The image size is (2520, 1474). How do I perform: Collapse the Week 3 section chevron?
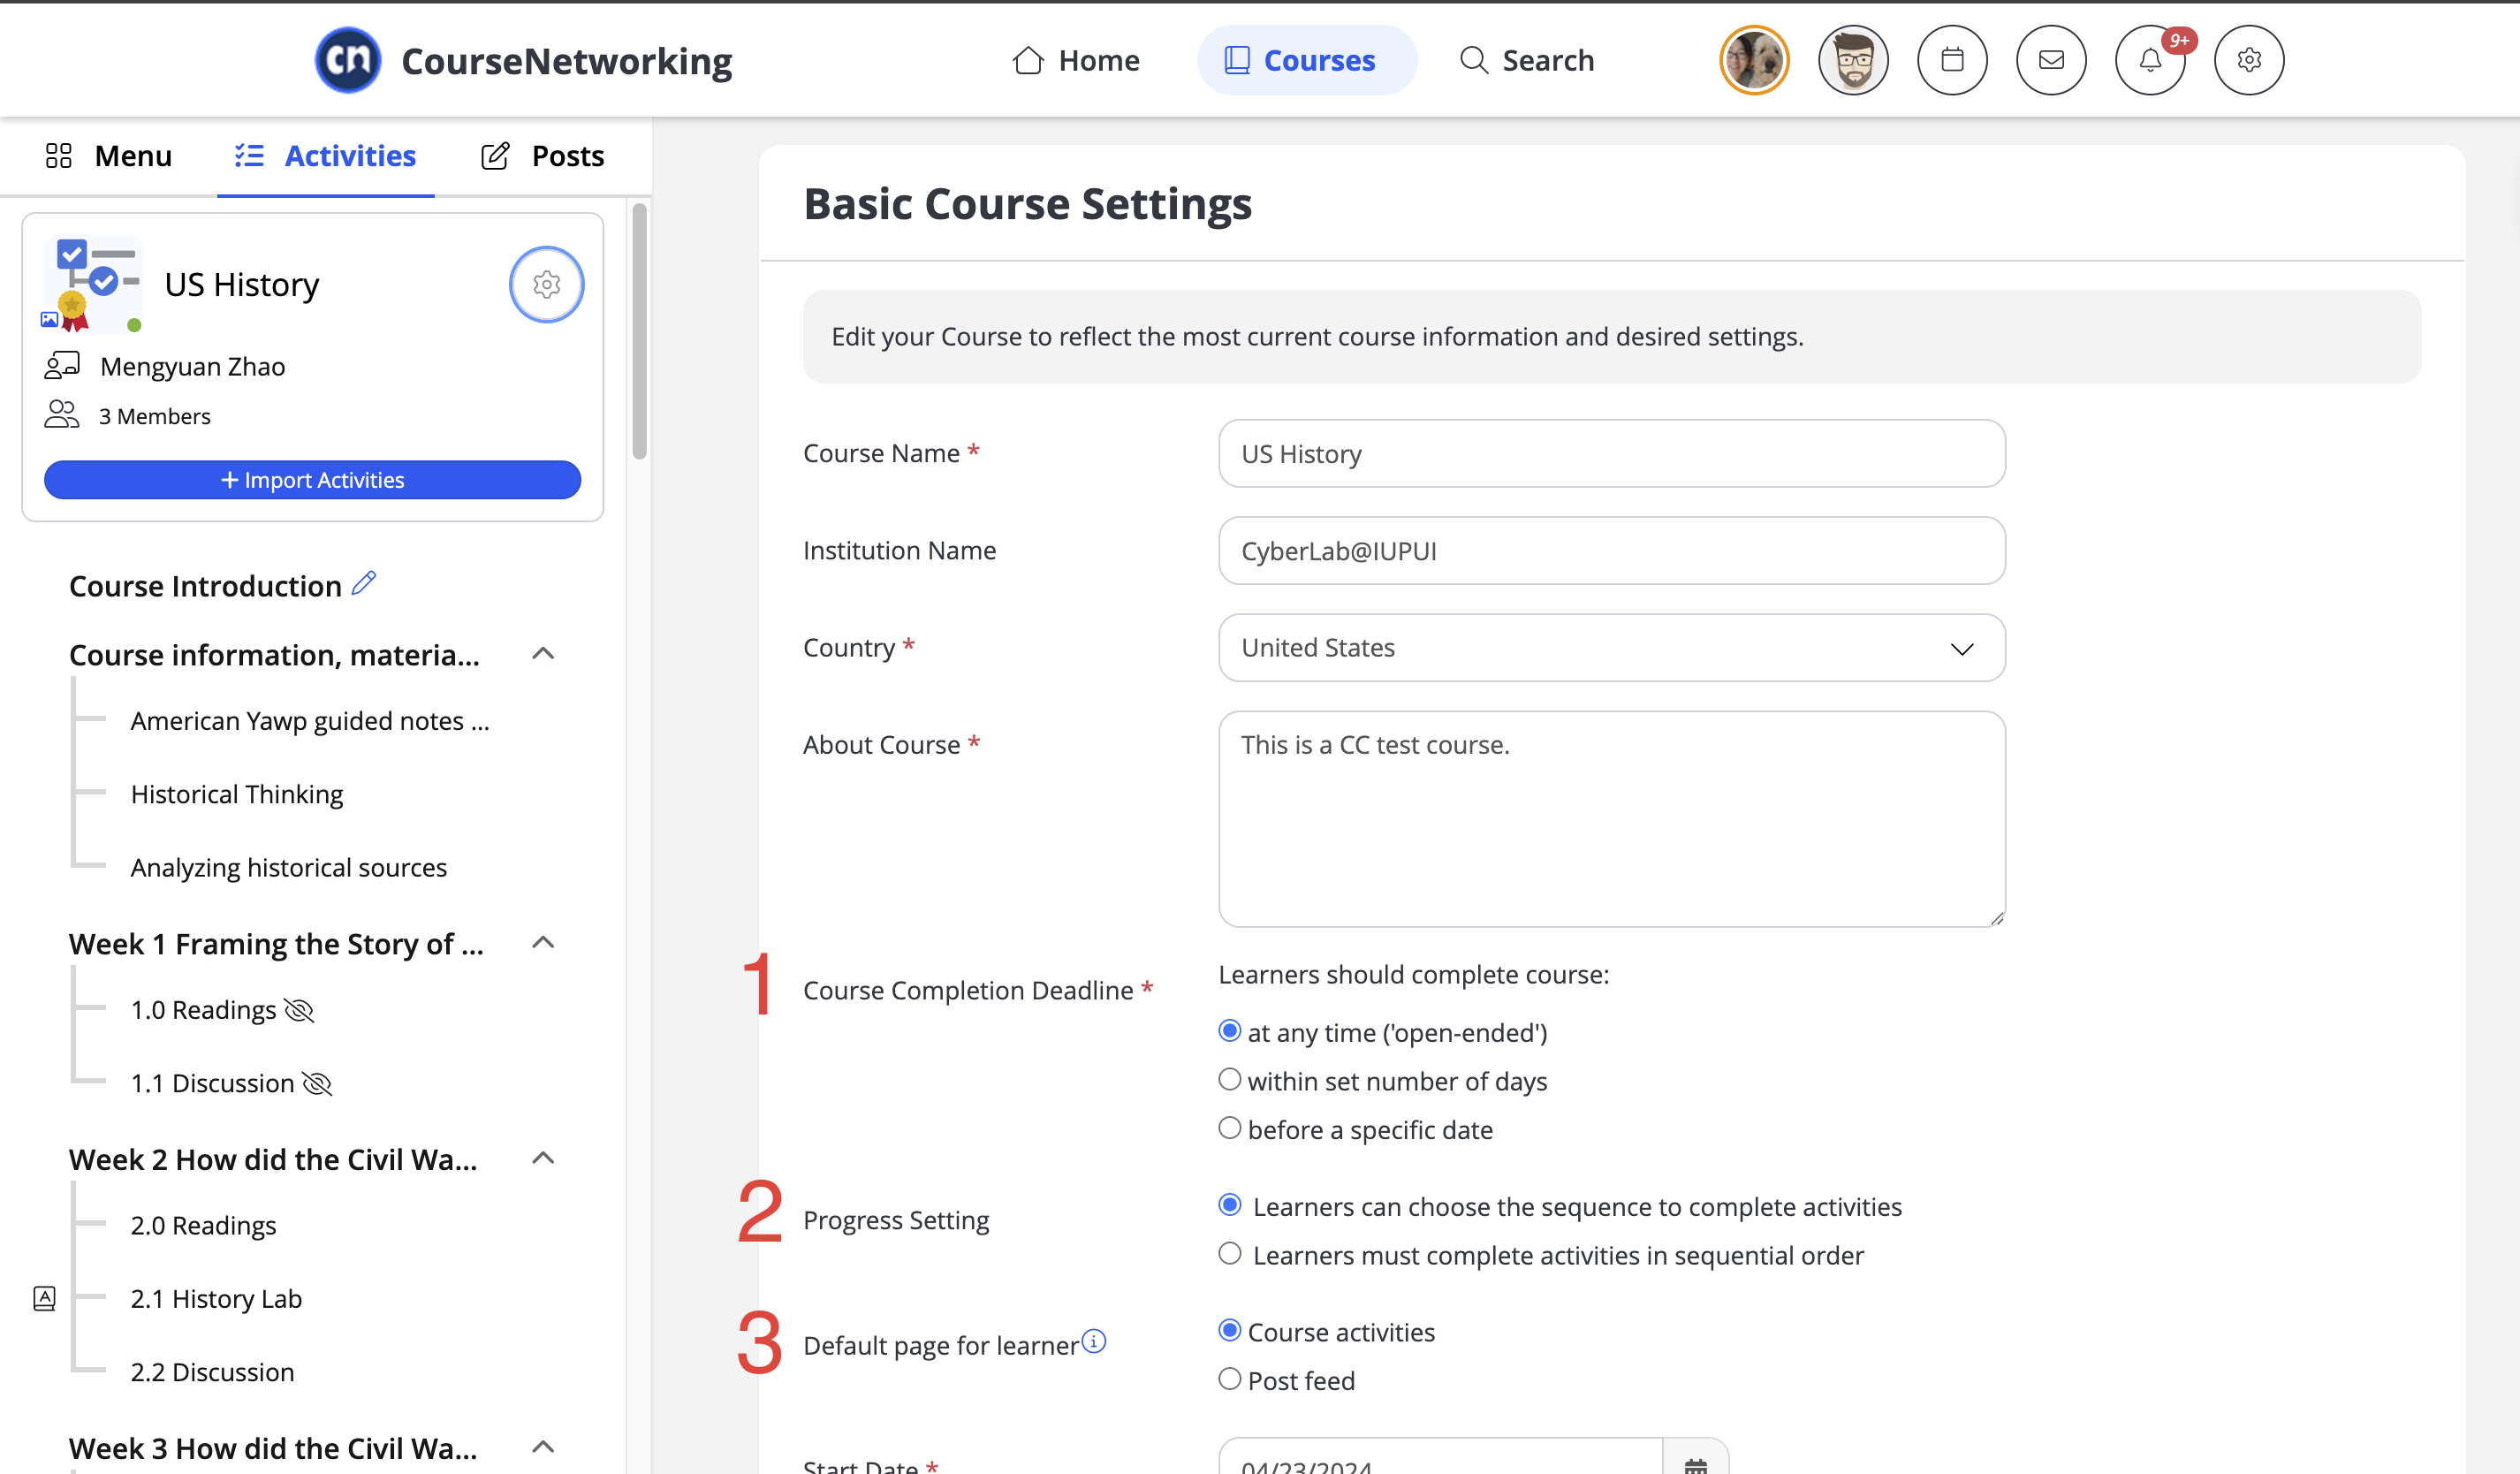543,1447
